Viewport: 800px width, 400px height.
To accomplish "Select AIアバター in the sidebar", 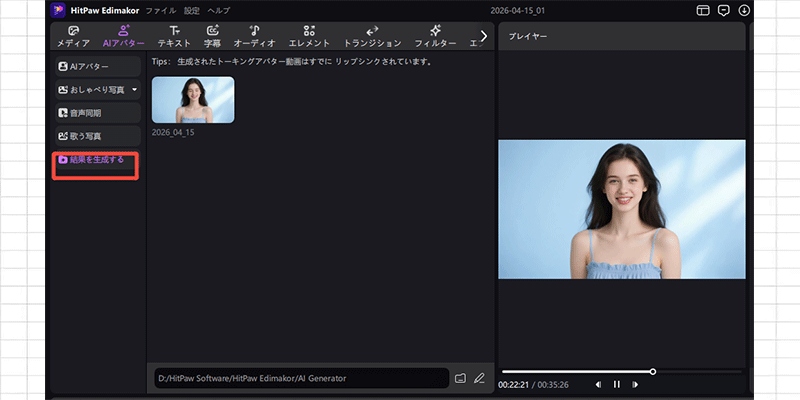I will tap(98, 66).
